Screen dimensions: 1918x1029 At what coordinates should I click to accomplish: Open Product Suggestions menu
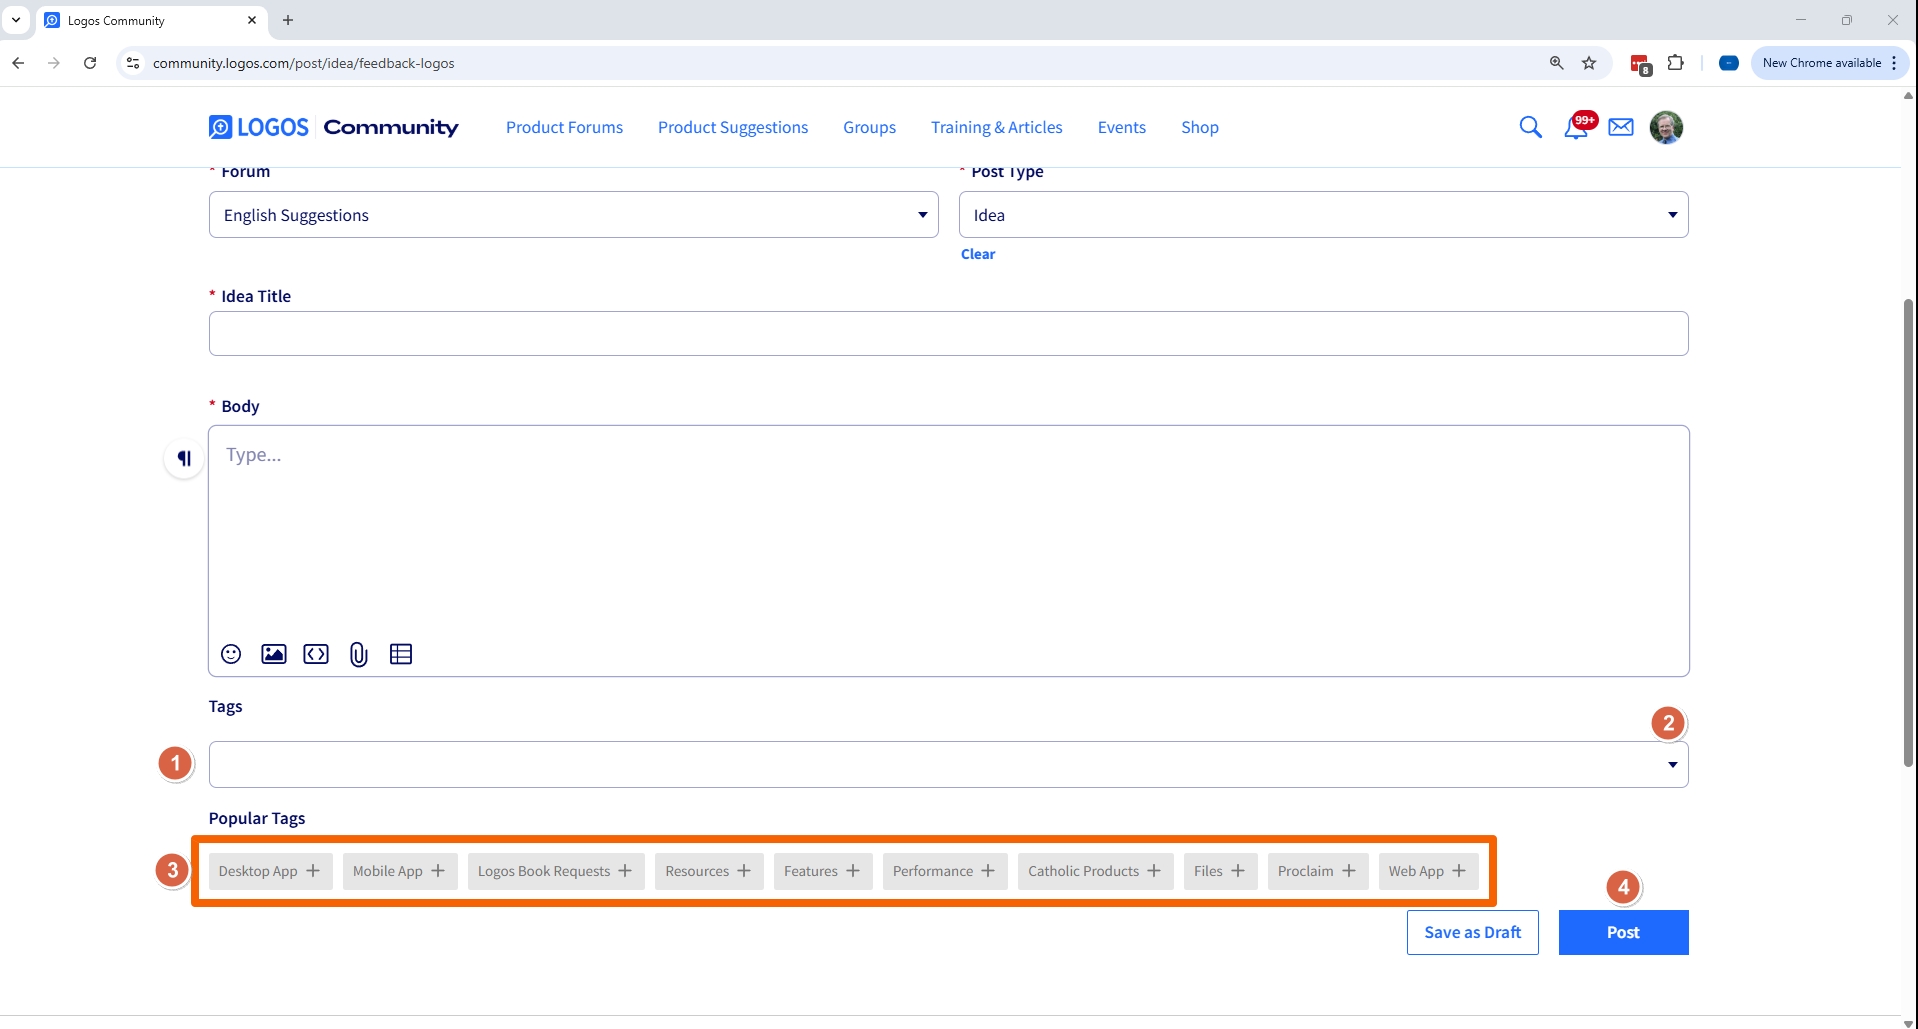[x=733, y=127]
